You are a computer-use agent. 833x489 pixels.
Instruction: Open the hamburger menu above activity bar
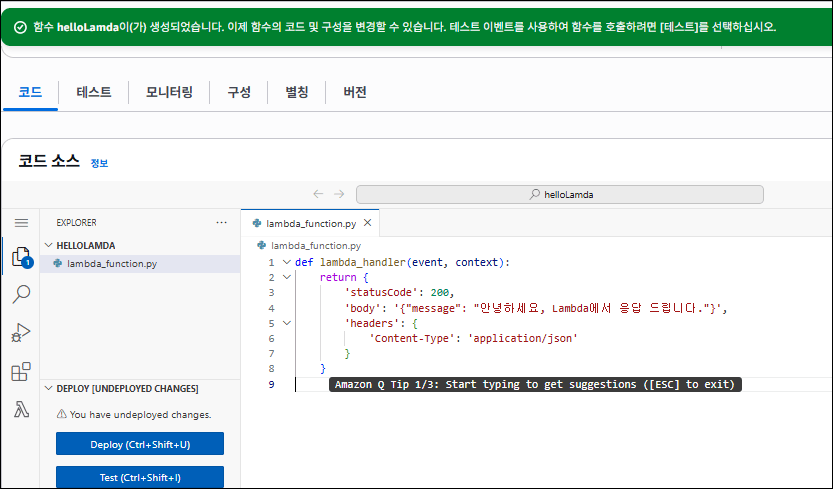(x=21, y=223)
